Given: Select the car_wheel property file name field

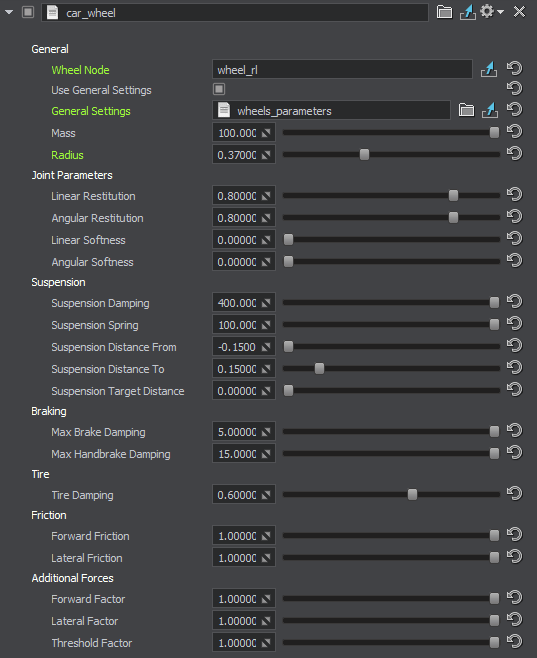Looking at the screenshot, I should click(x=235, y=13).
